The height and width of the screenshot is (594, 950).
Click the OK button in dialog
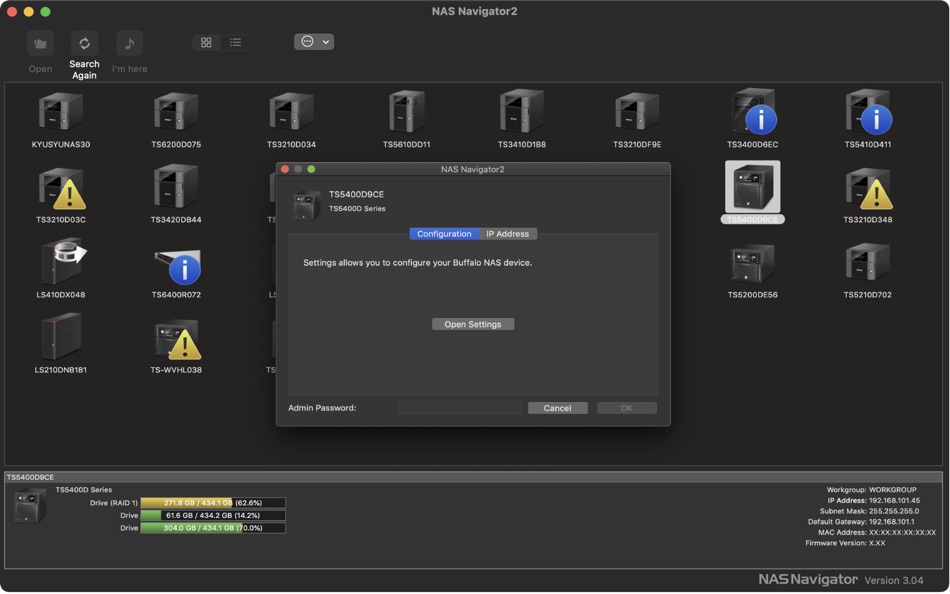tap(626, 408)
